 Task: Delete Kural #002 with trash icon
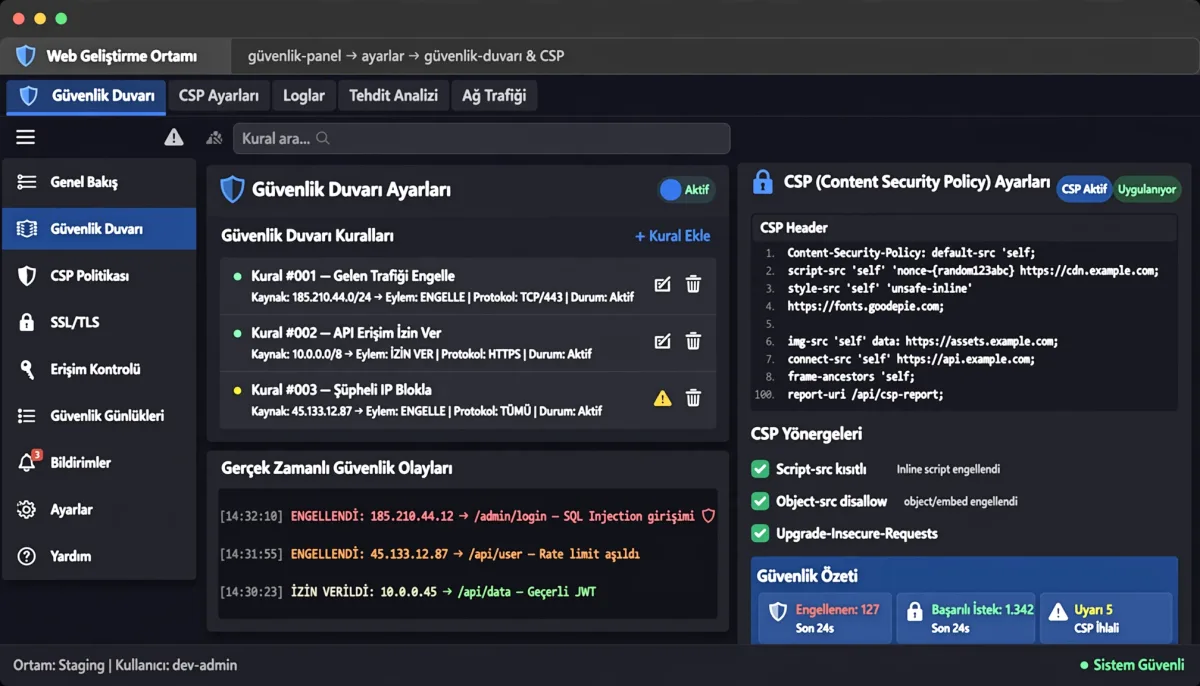[693, 342]
